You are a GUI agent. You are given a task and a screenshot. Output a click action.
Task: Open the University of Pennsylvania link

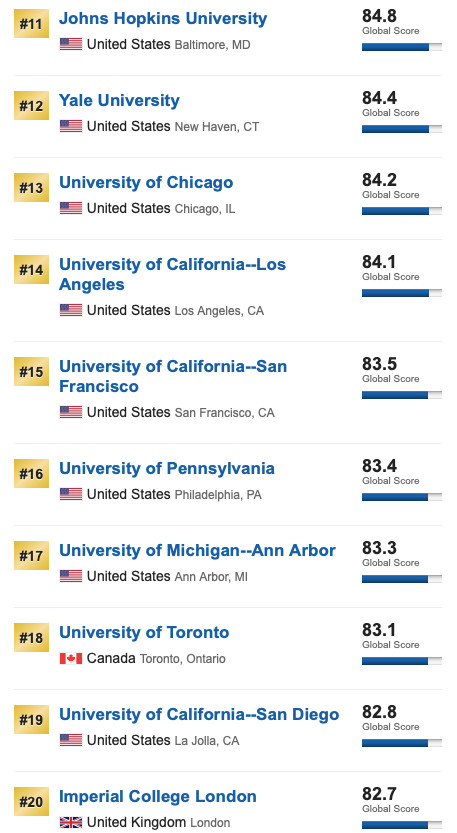pos(167,468)
